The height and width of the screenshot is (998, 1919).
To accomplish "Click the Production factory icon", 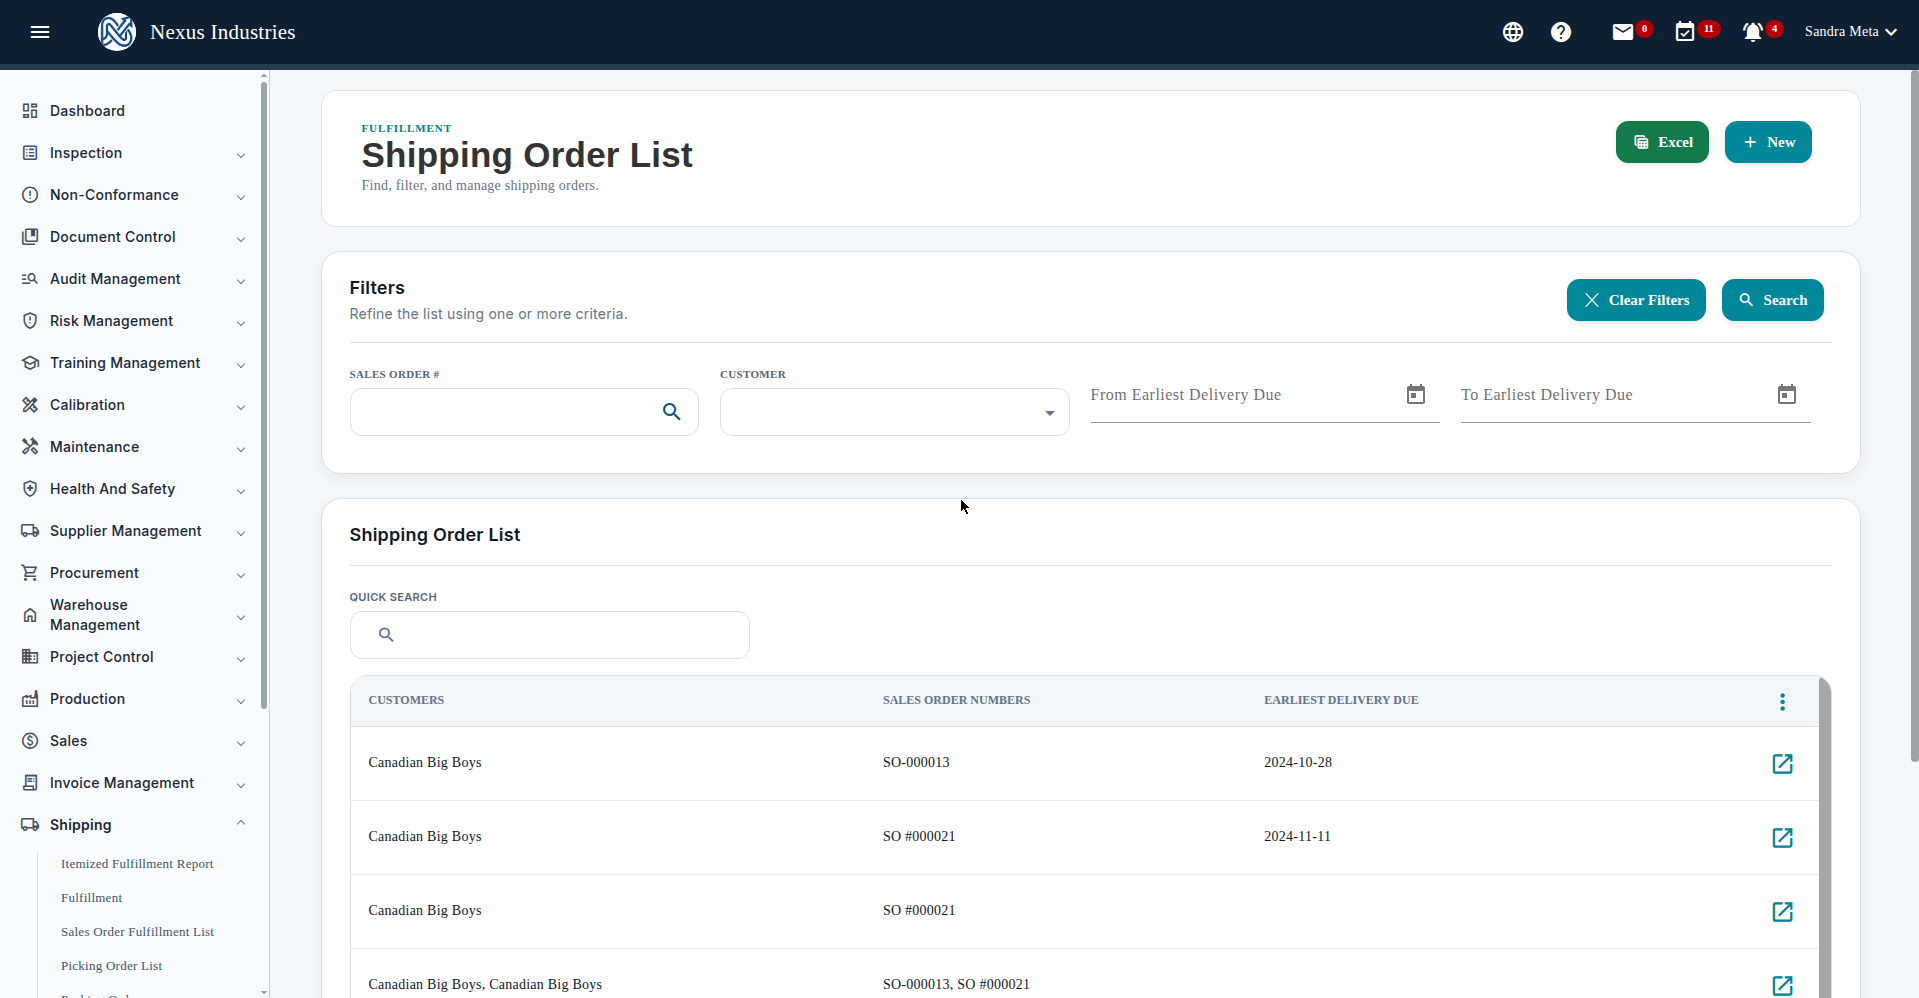I will (x=30, y=699).
